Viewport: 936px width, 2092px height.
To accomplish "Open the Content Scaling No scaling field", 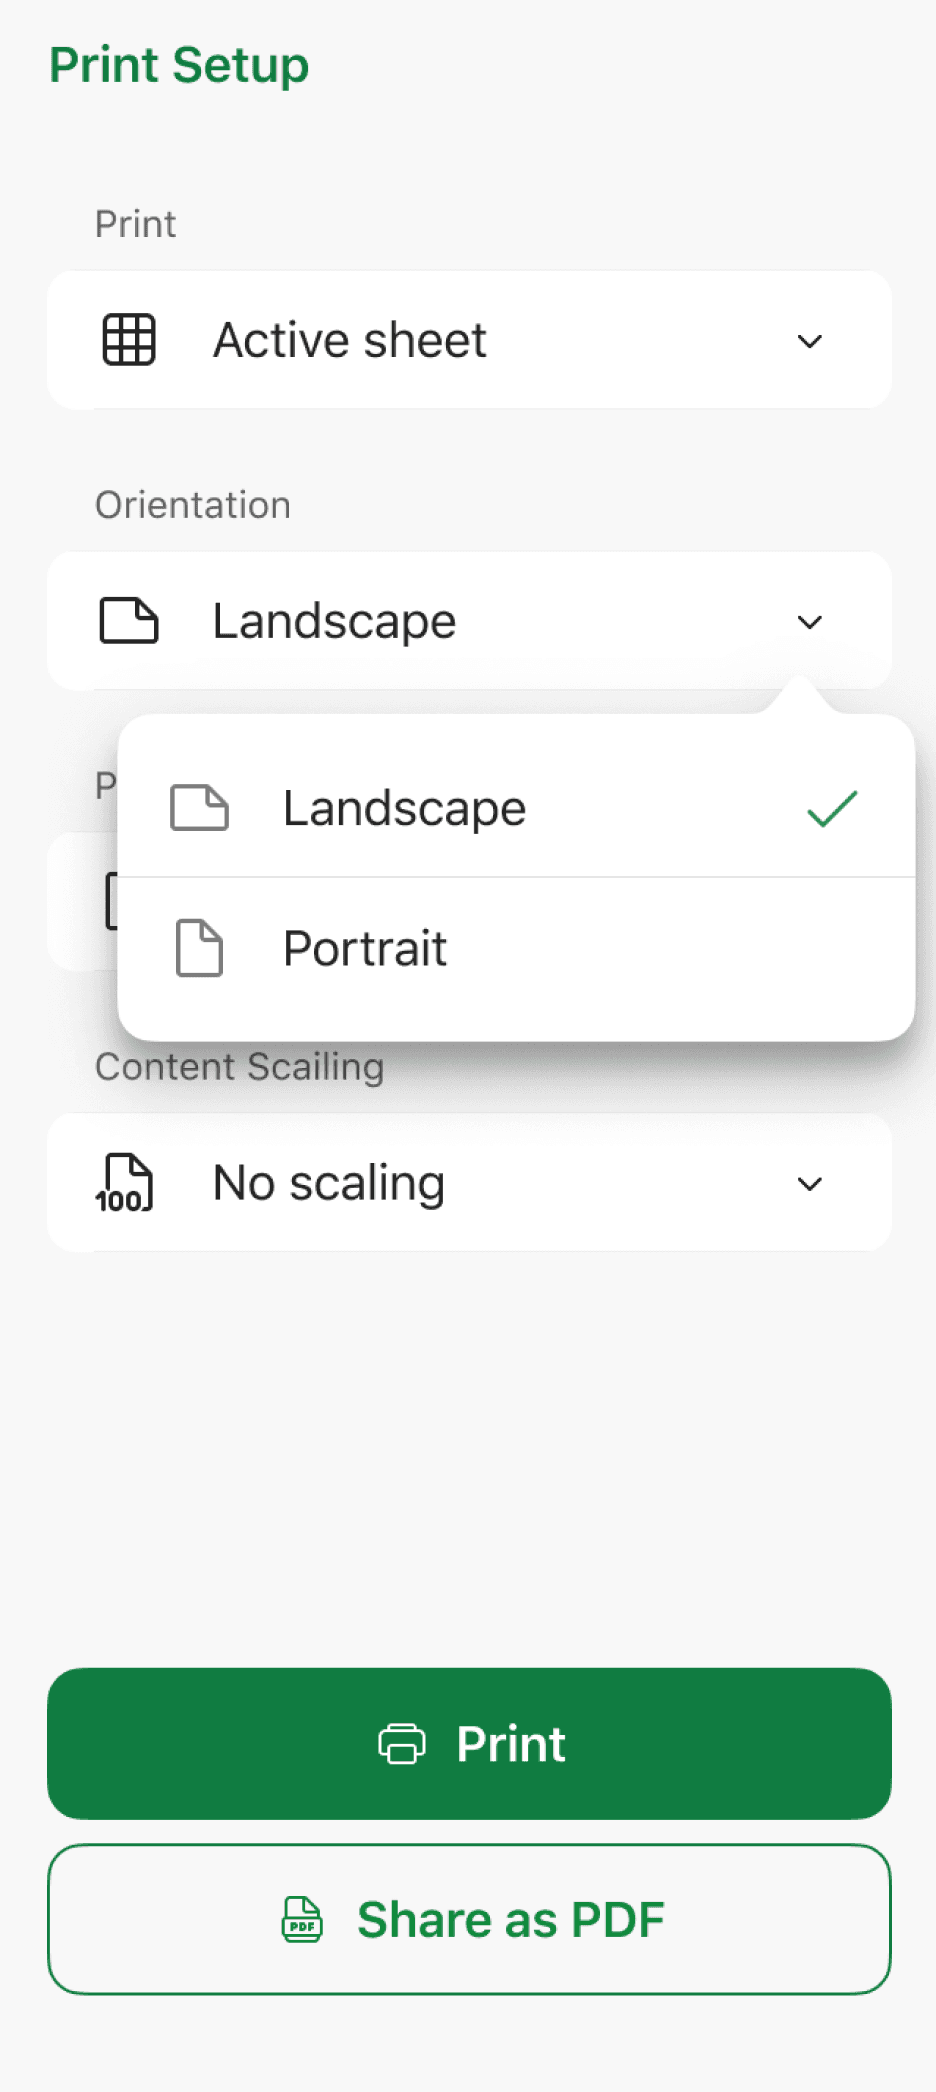I will (x=469, y=1182).
